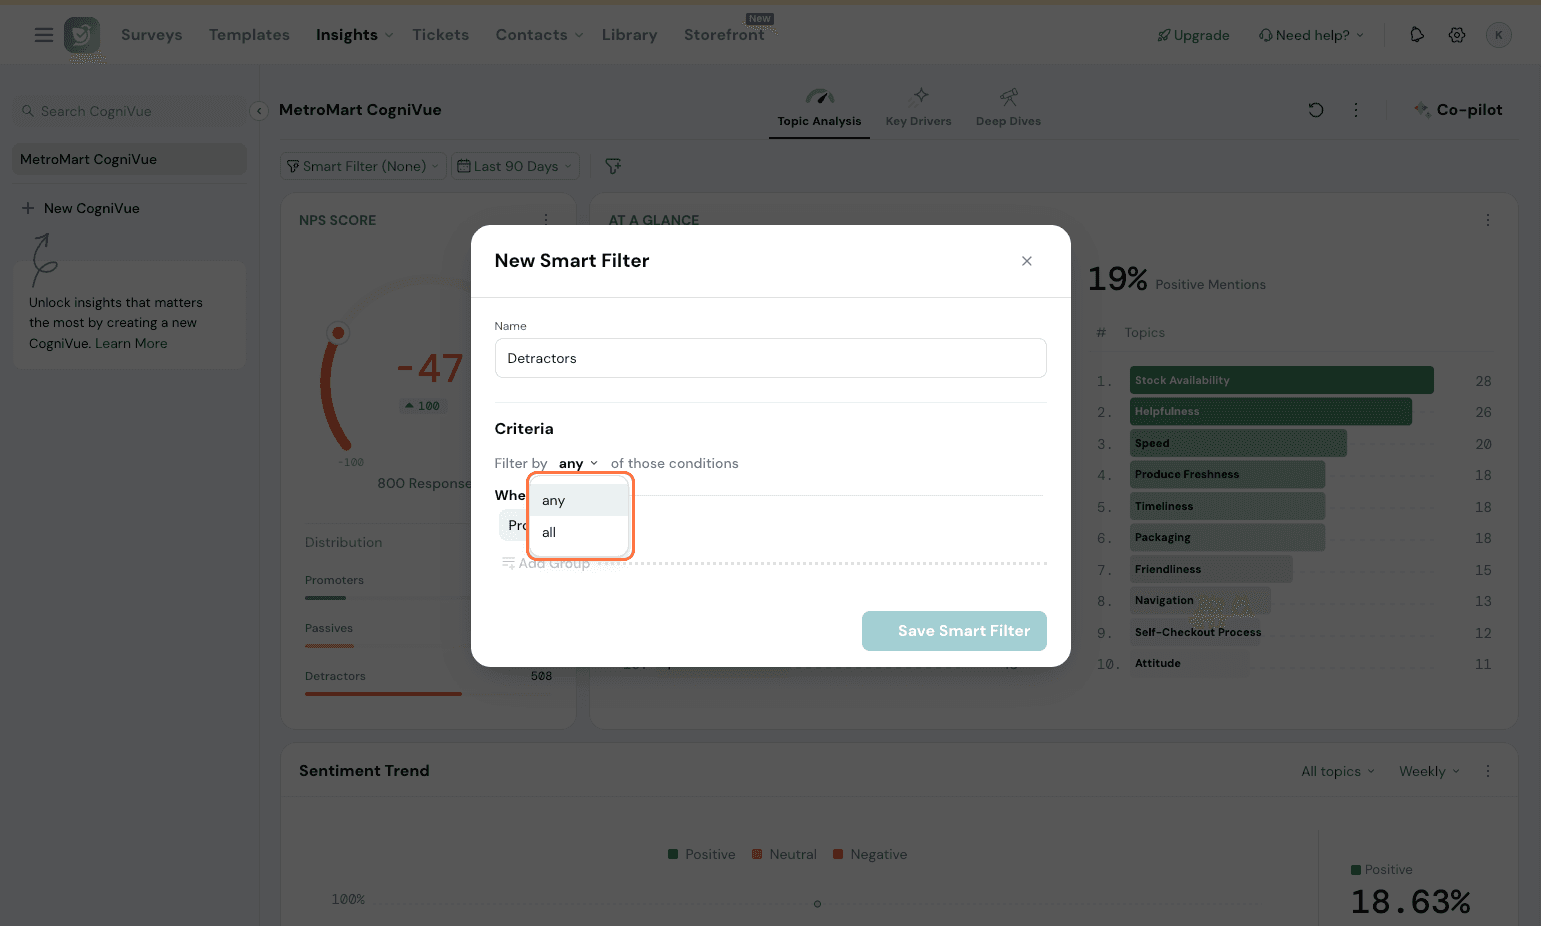
Task: Open the Deep Dives tab
Action: 1008,108
